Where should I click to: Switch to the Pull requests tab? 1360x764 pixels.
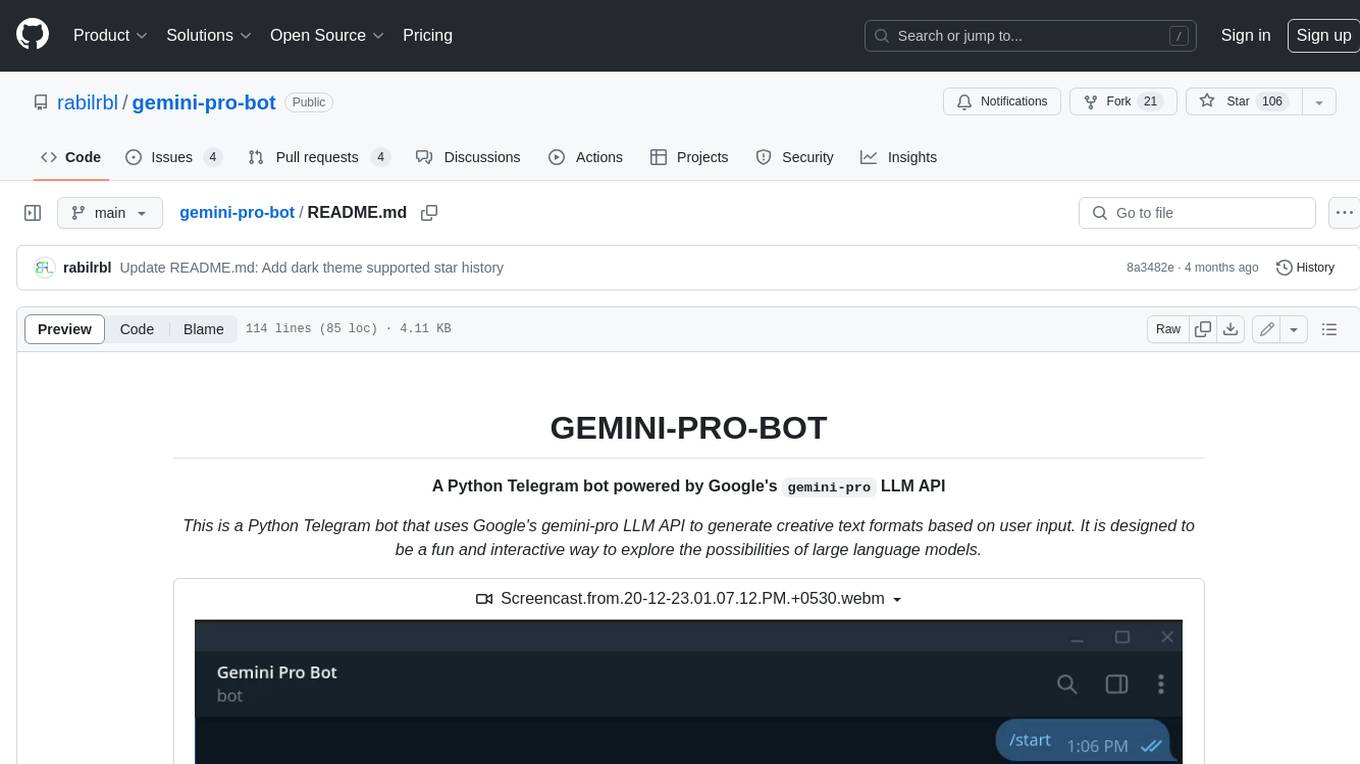coord(318,157)
